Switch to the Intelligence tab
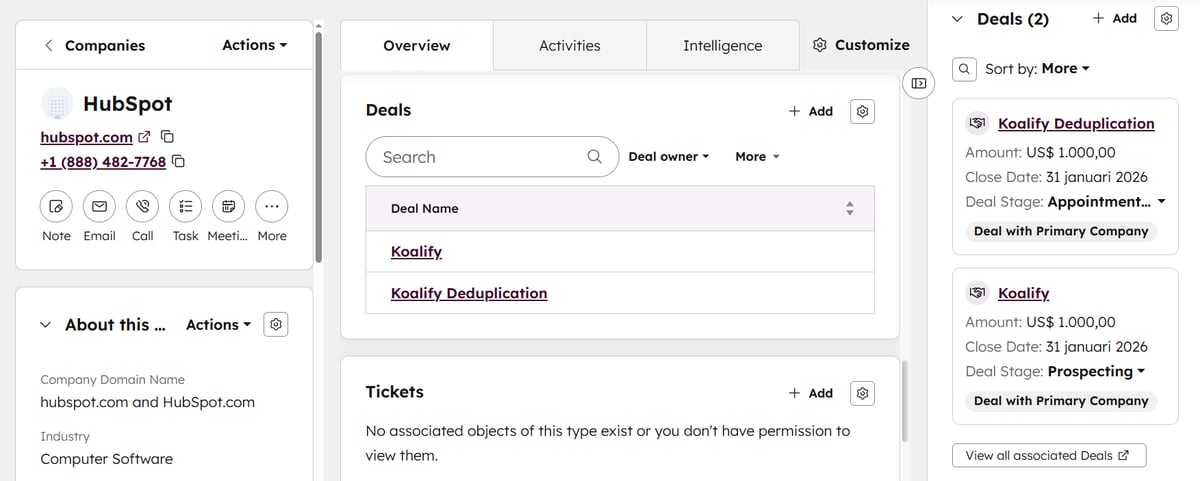The image size is (1200, 481). click(x=722, y=45)
